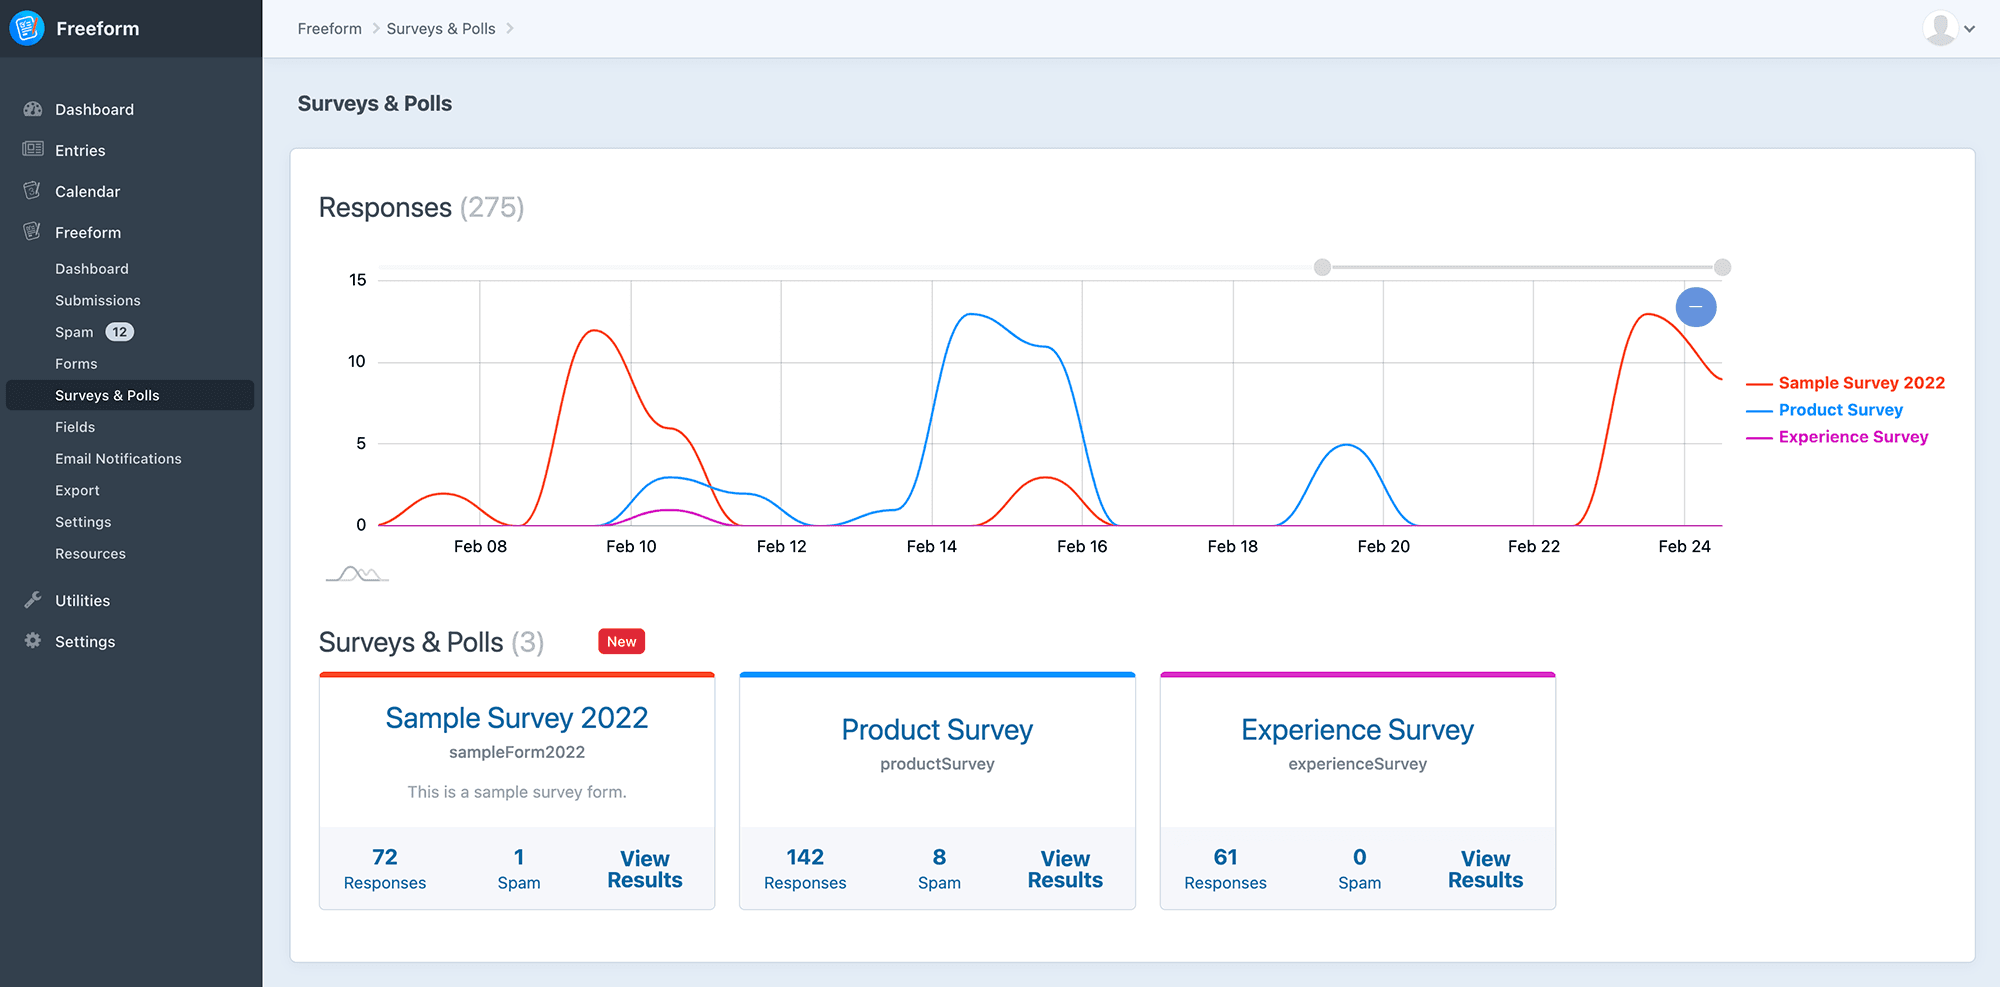Click the Utilities wrench icon

click(x=33, y=600)
